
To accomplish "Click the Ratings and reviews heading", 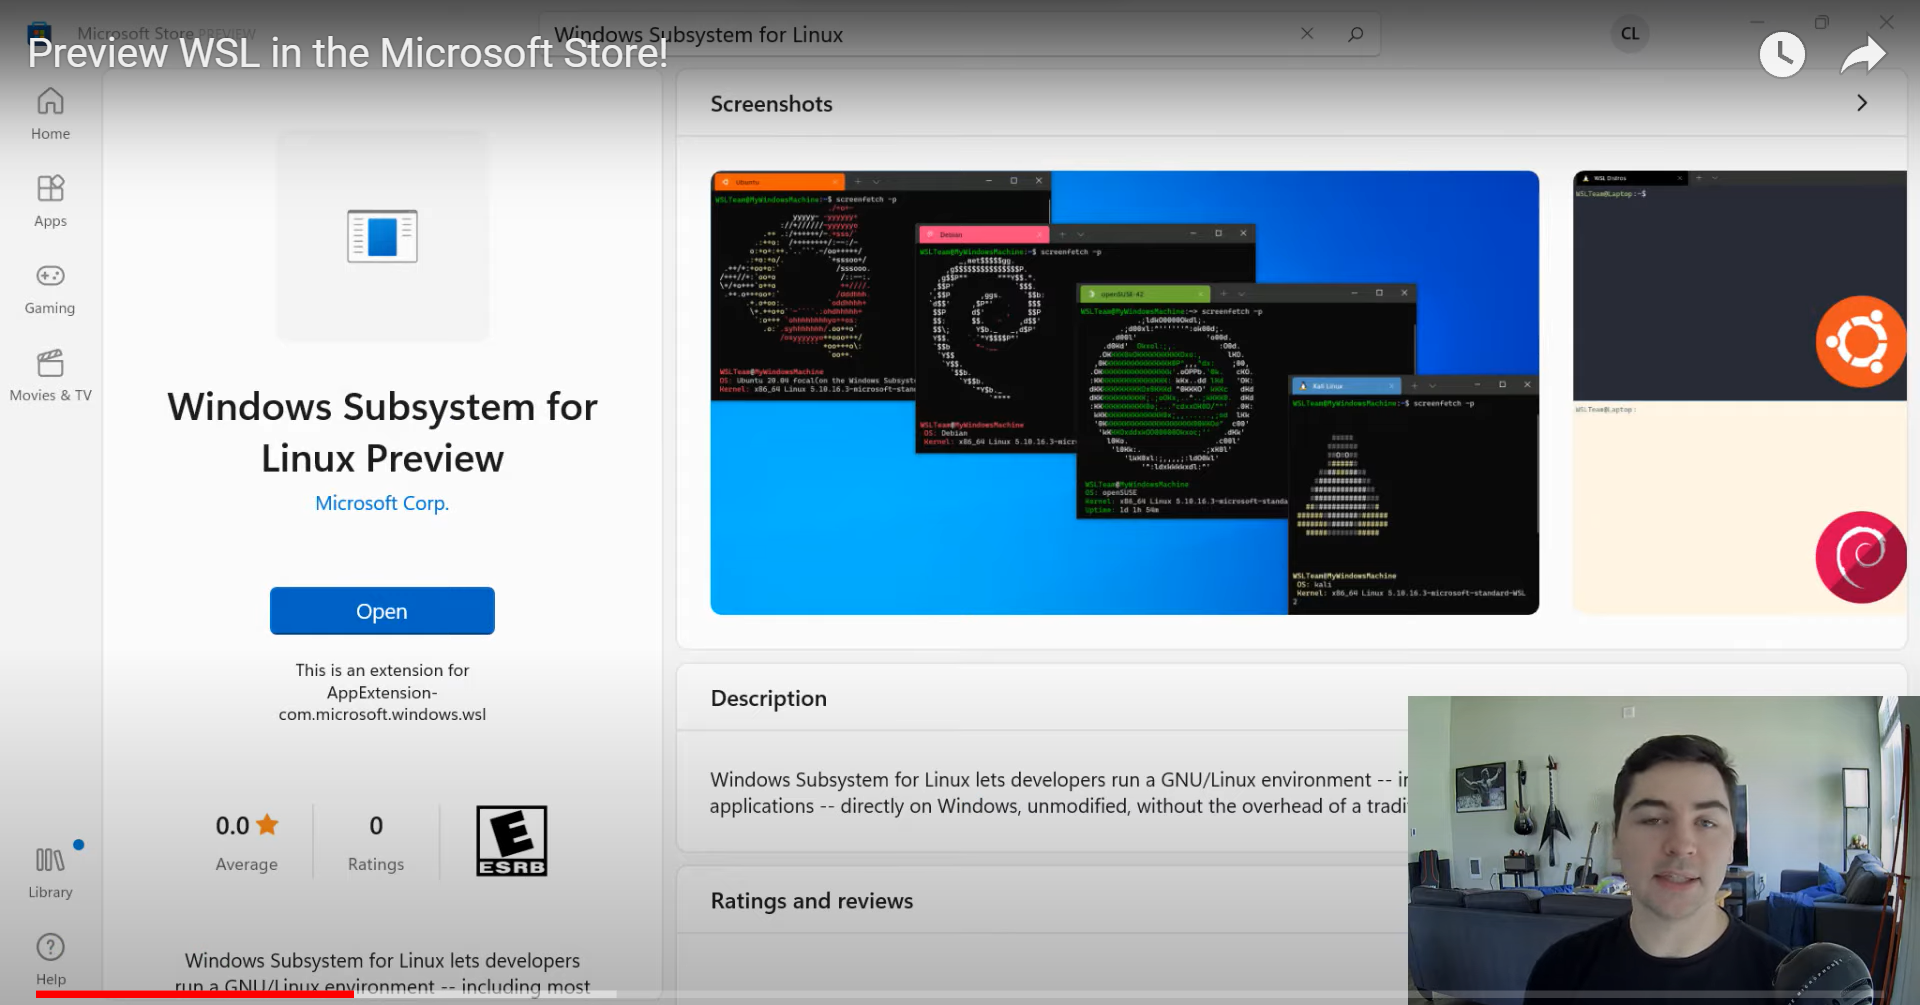I will [x=812, y=901].
